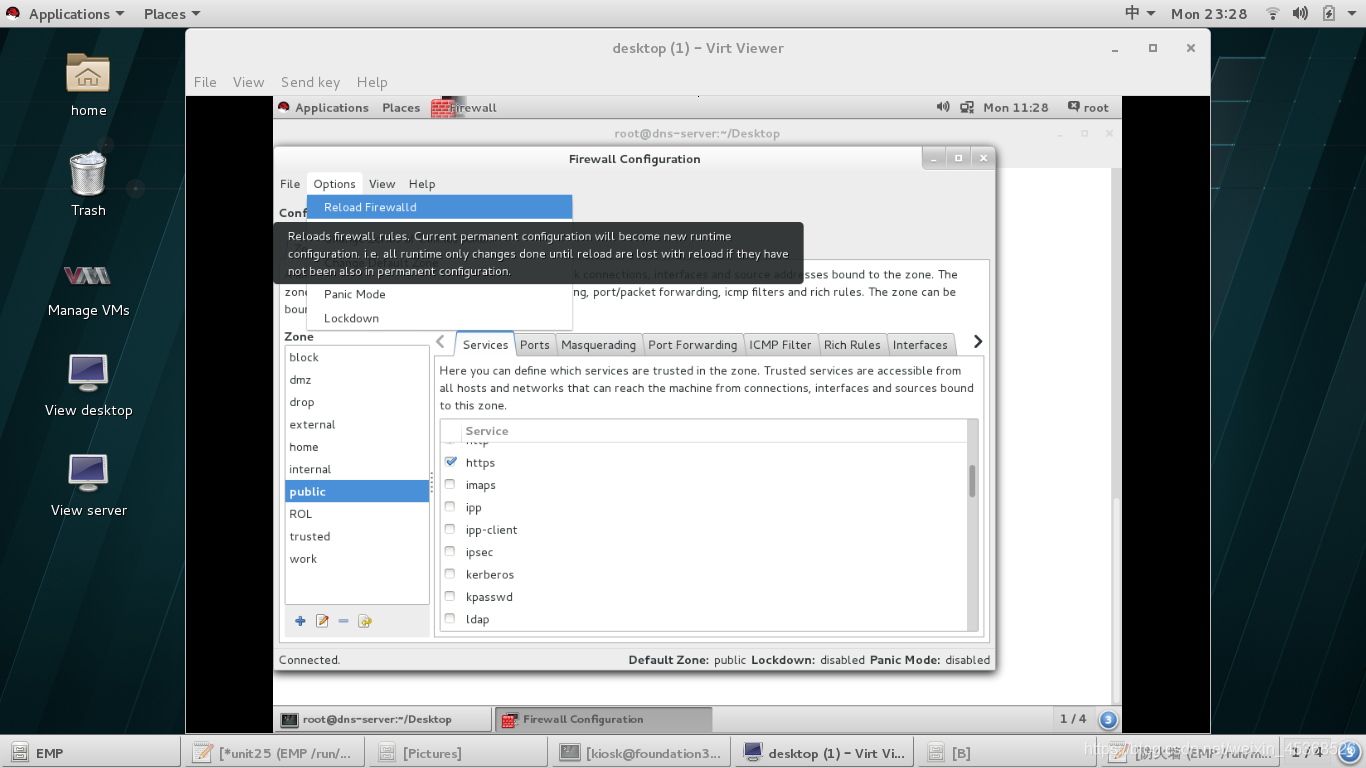Open guest Places menu

coord(401,107)
